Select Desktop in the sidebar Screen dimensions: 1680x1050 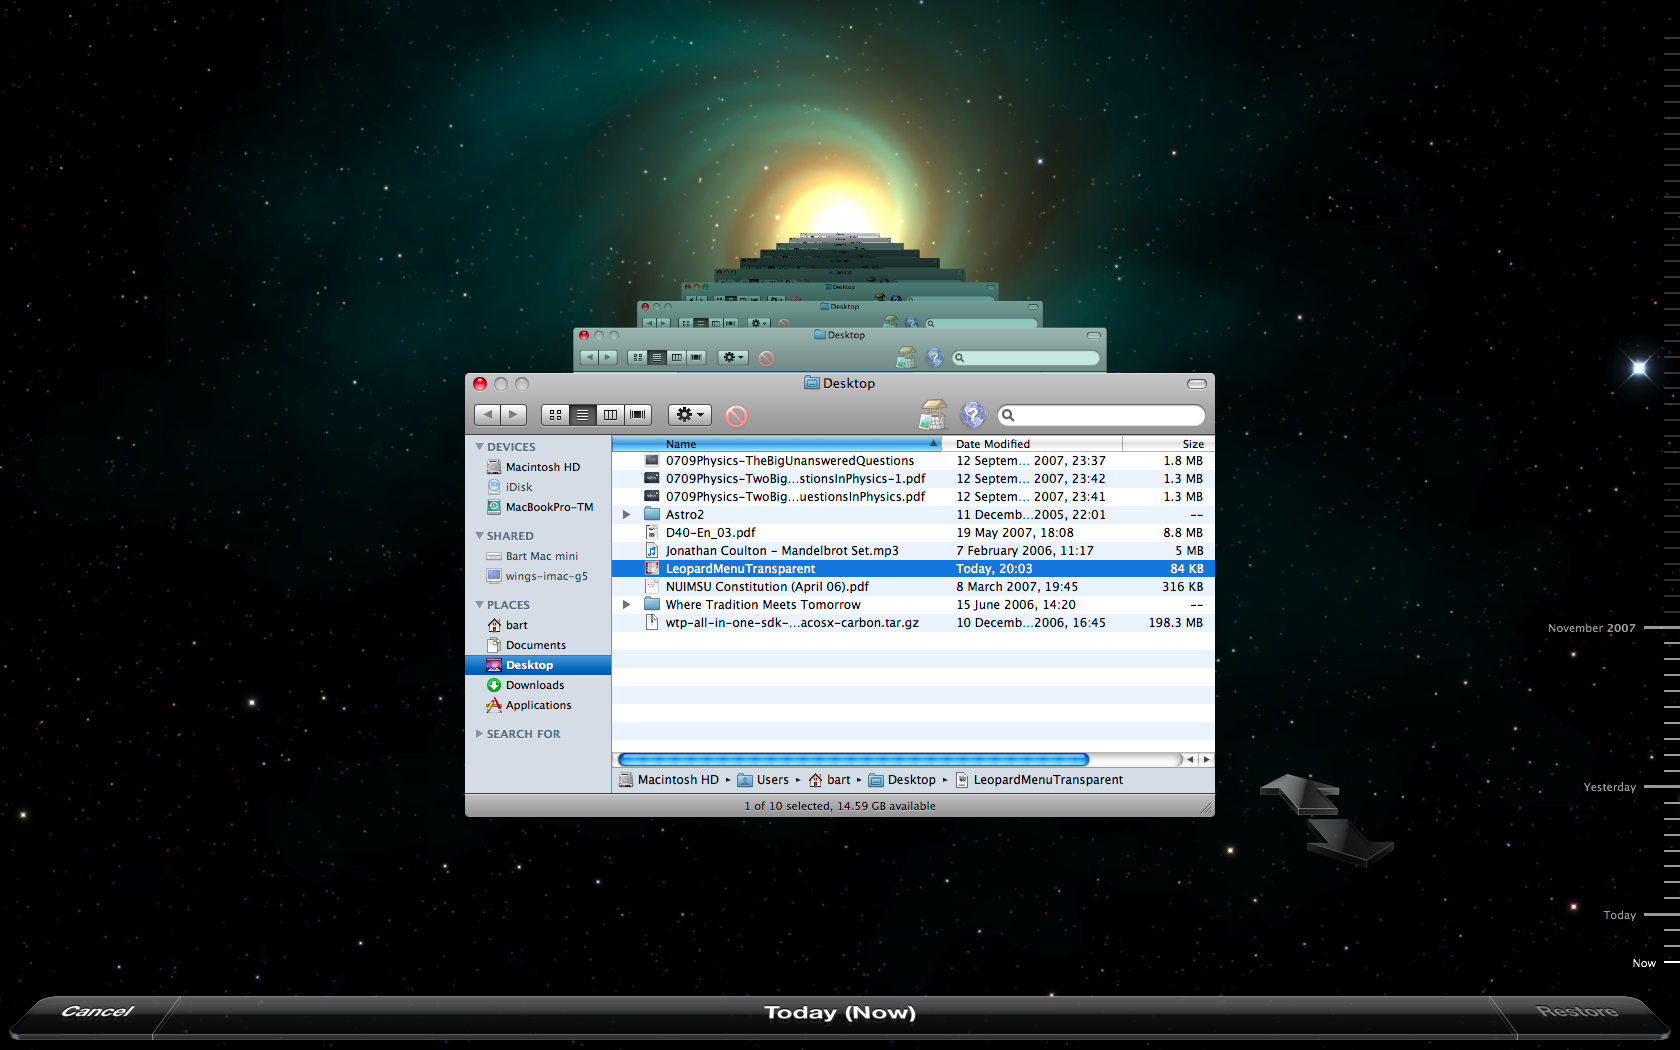click(x=538, y=665)
